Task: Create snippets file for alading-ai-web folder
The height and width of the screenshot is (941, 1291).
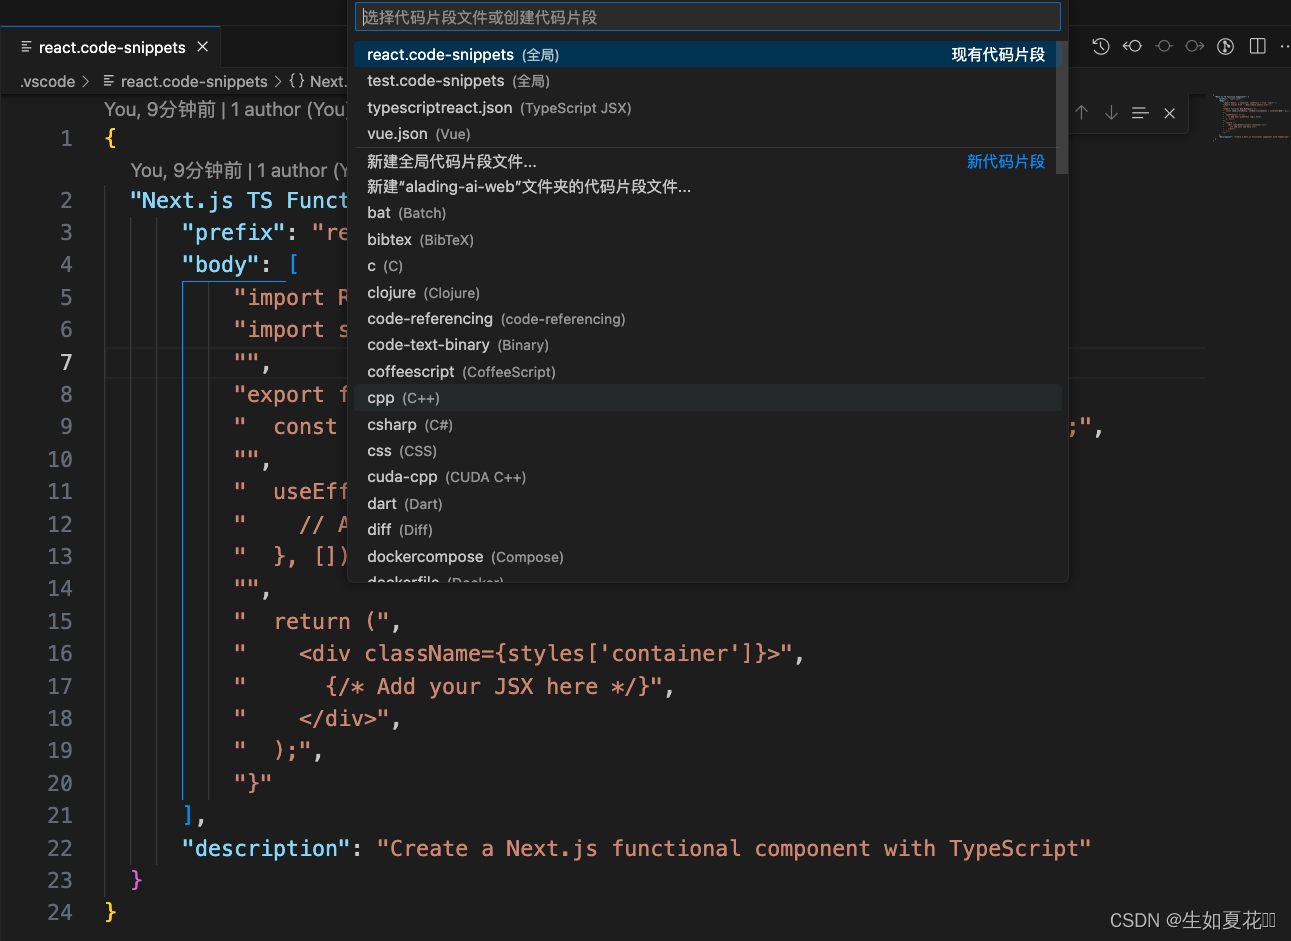Action: coord(704,187)
